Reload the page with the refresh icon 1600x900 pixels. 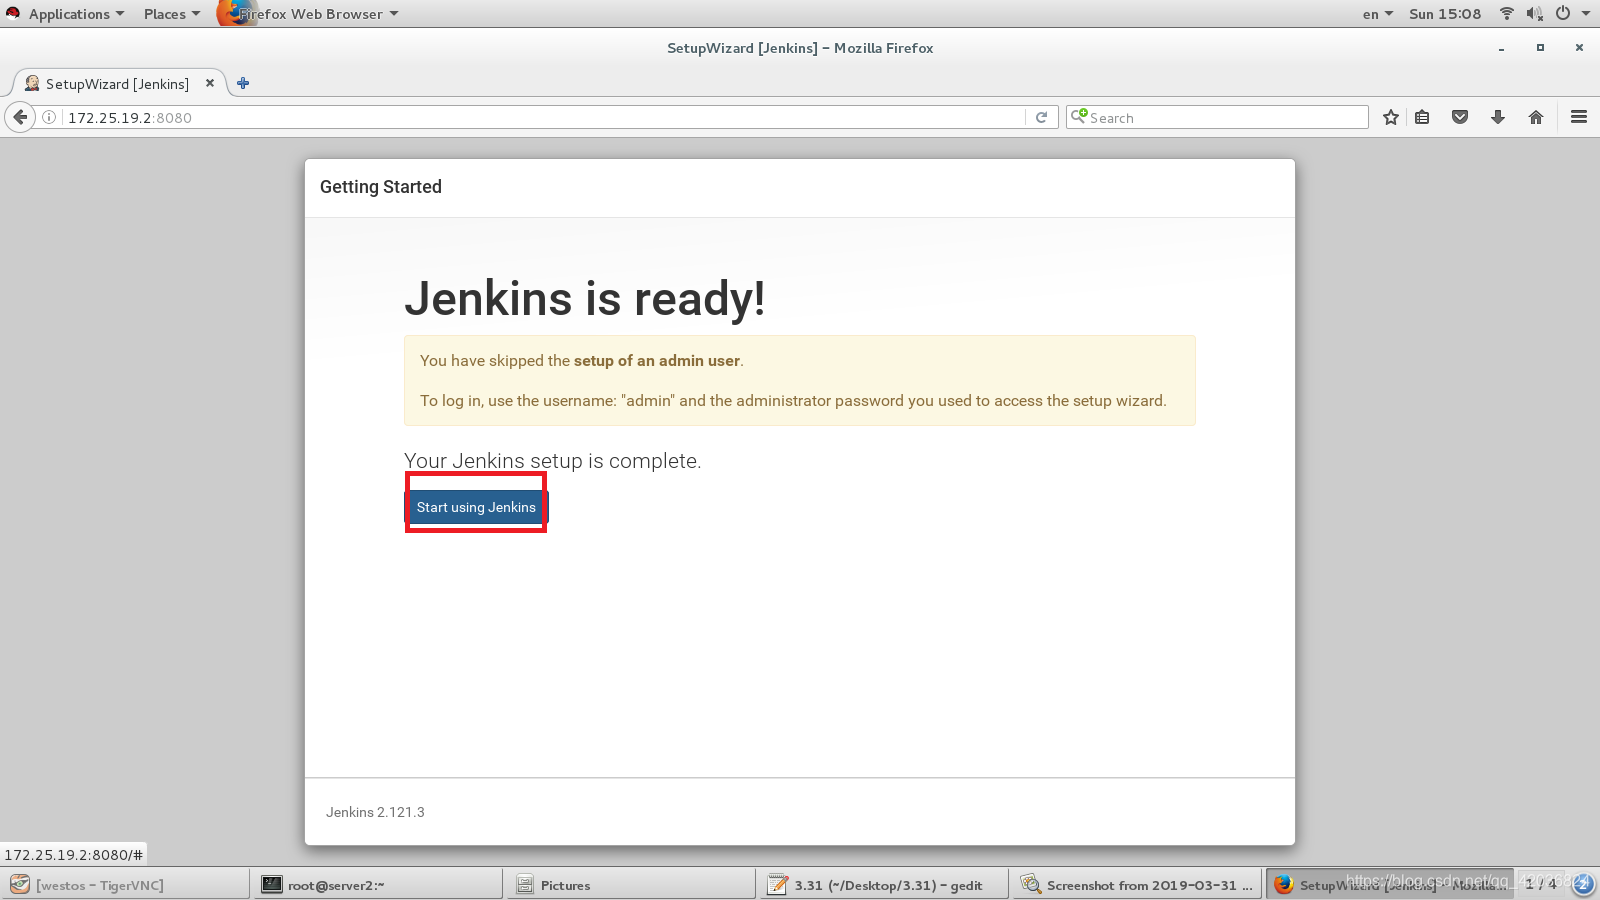click(x=1041, y=117)
